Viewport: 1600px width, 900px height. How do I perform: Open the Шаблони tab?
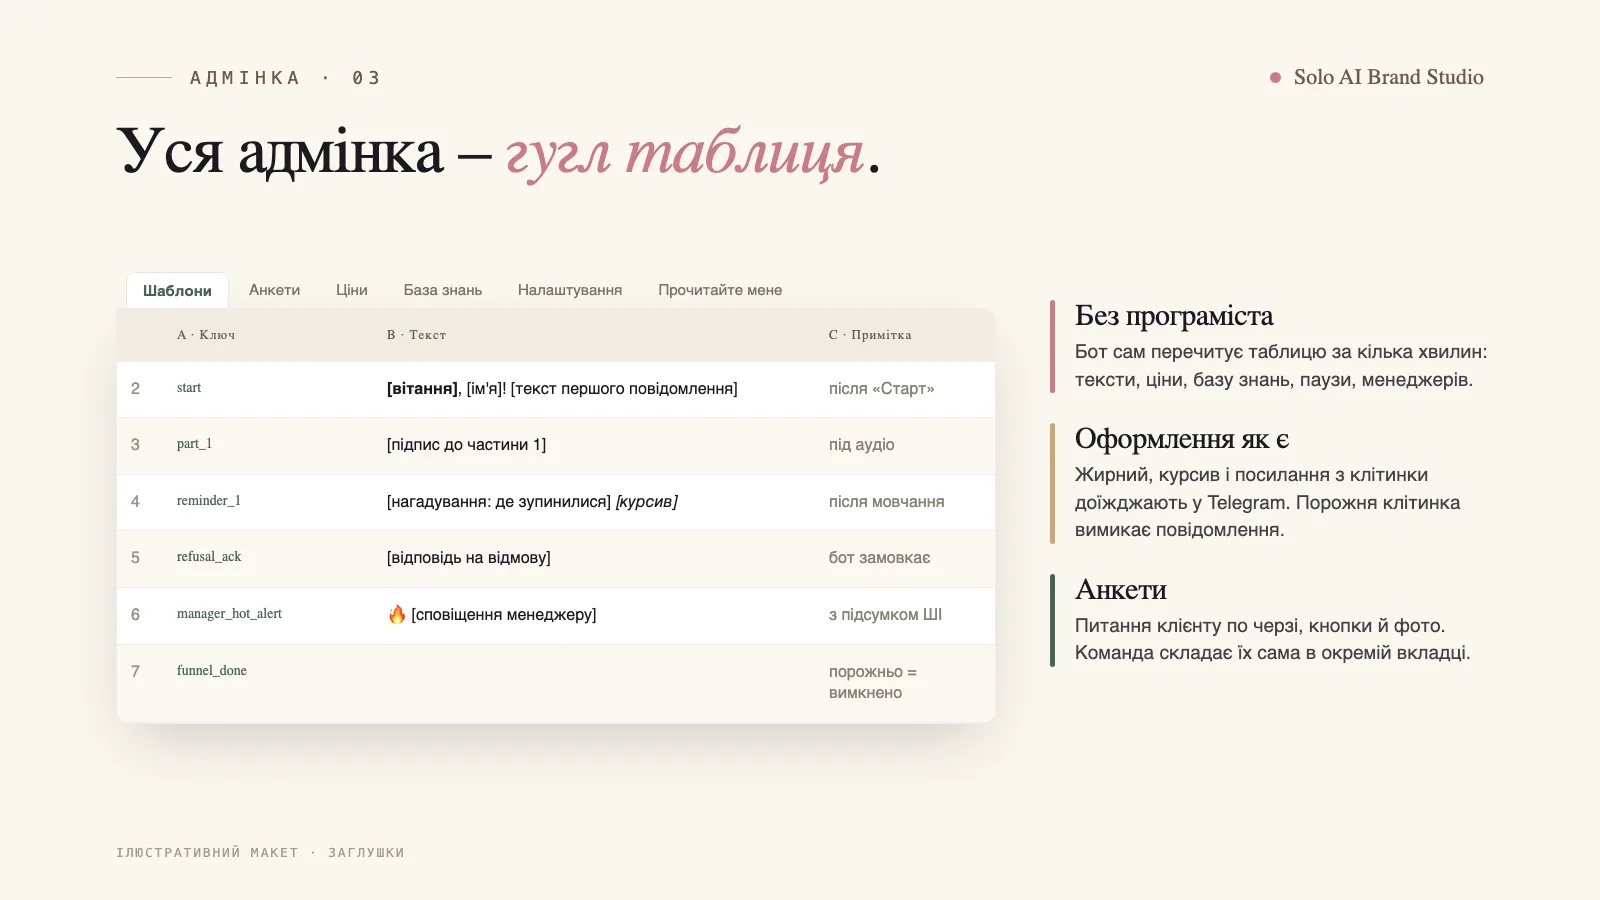(177, 290)
